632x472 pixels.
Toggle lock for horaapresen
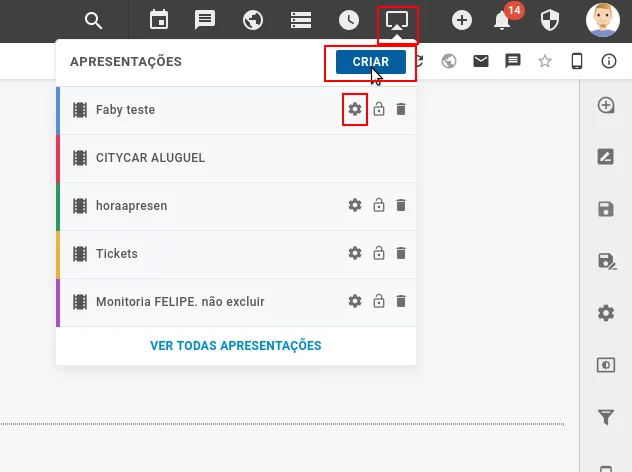[x=379, y=205]
